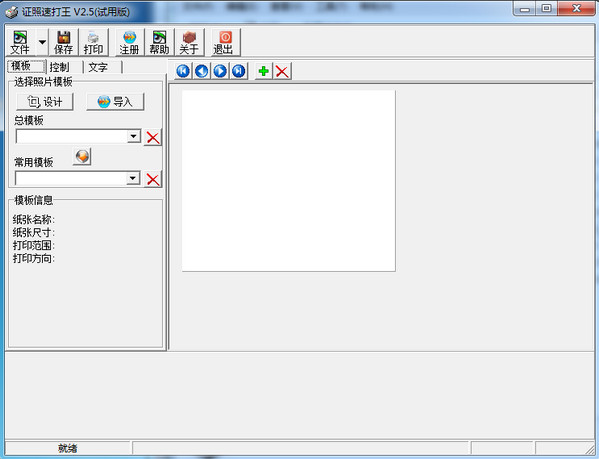The height and width of the screenshot is (459, 599).
Task: Click the 注册 (Register) toolbar icon
Action: 130,42
